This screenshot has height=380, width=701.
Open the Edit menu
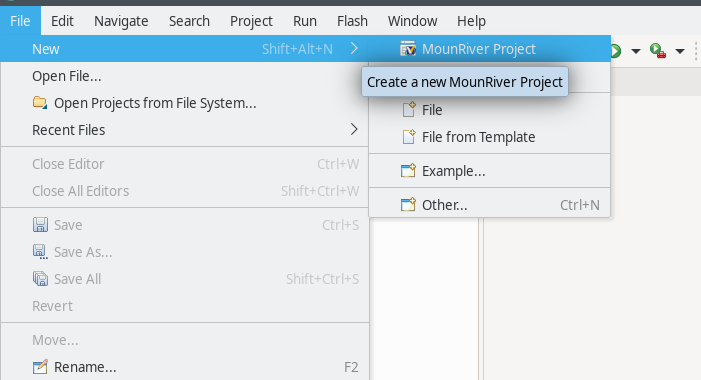click(x=62, y=21)
